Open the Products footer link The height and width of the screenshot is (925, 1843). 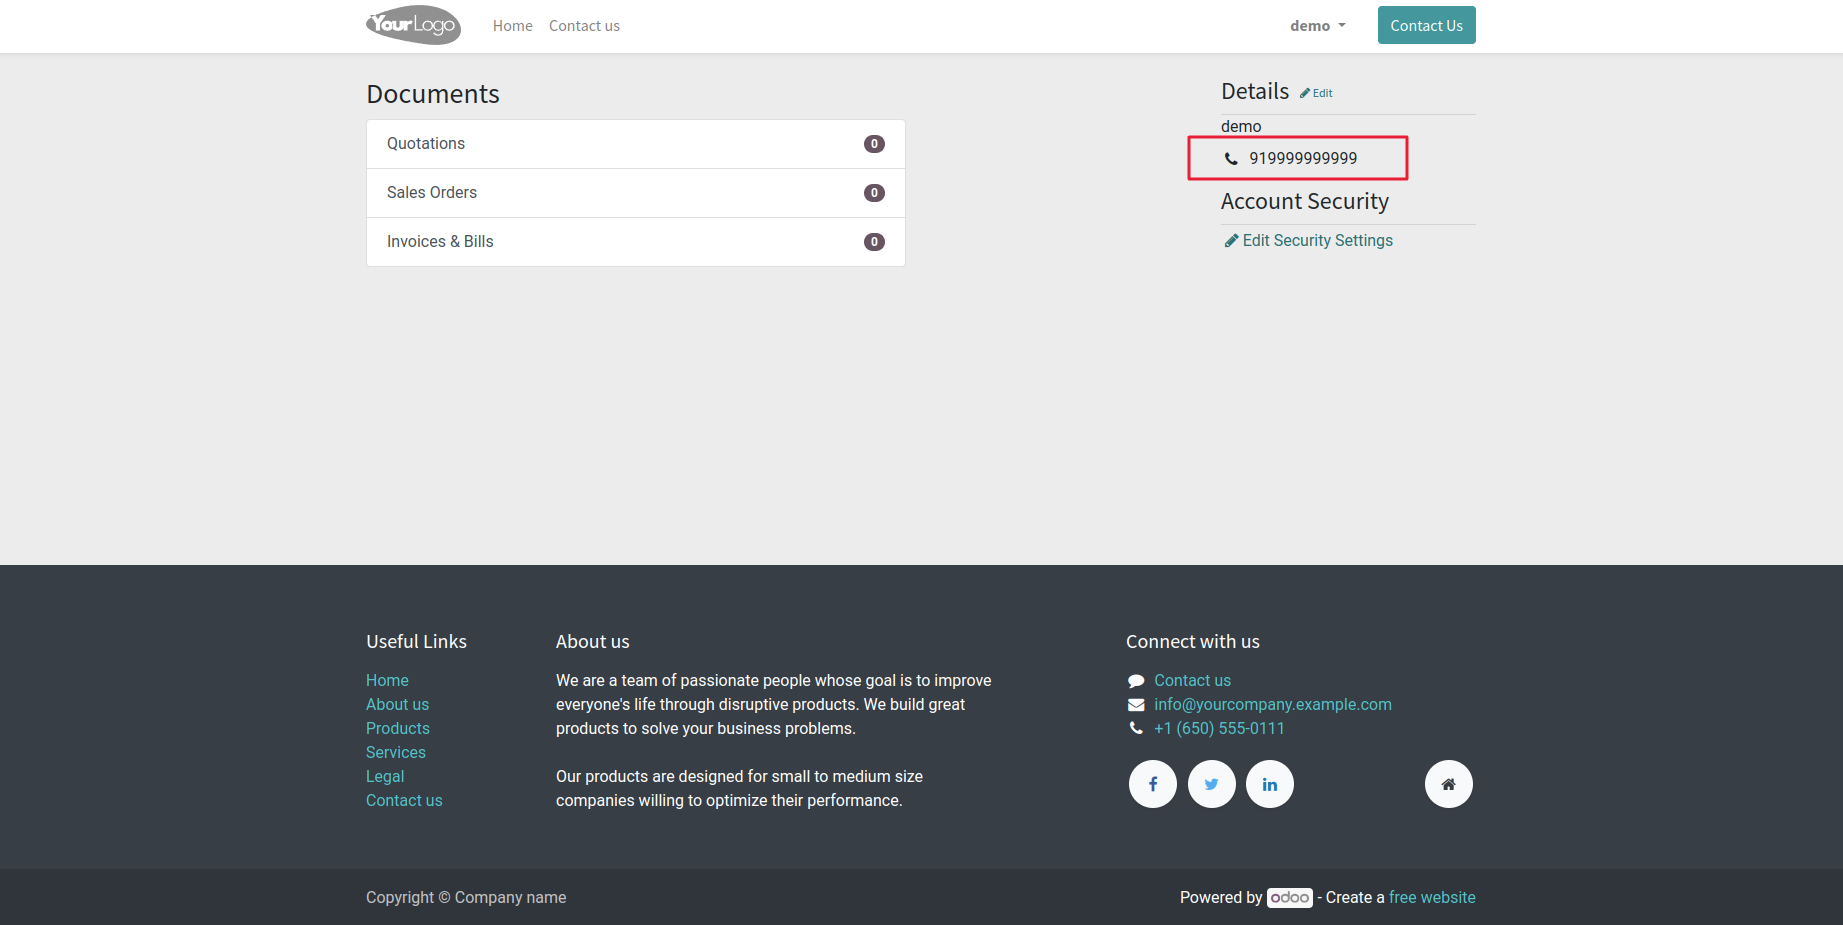pyautogui.click(x=397, y=729)
